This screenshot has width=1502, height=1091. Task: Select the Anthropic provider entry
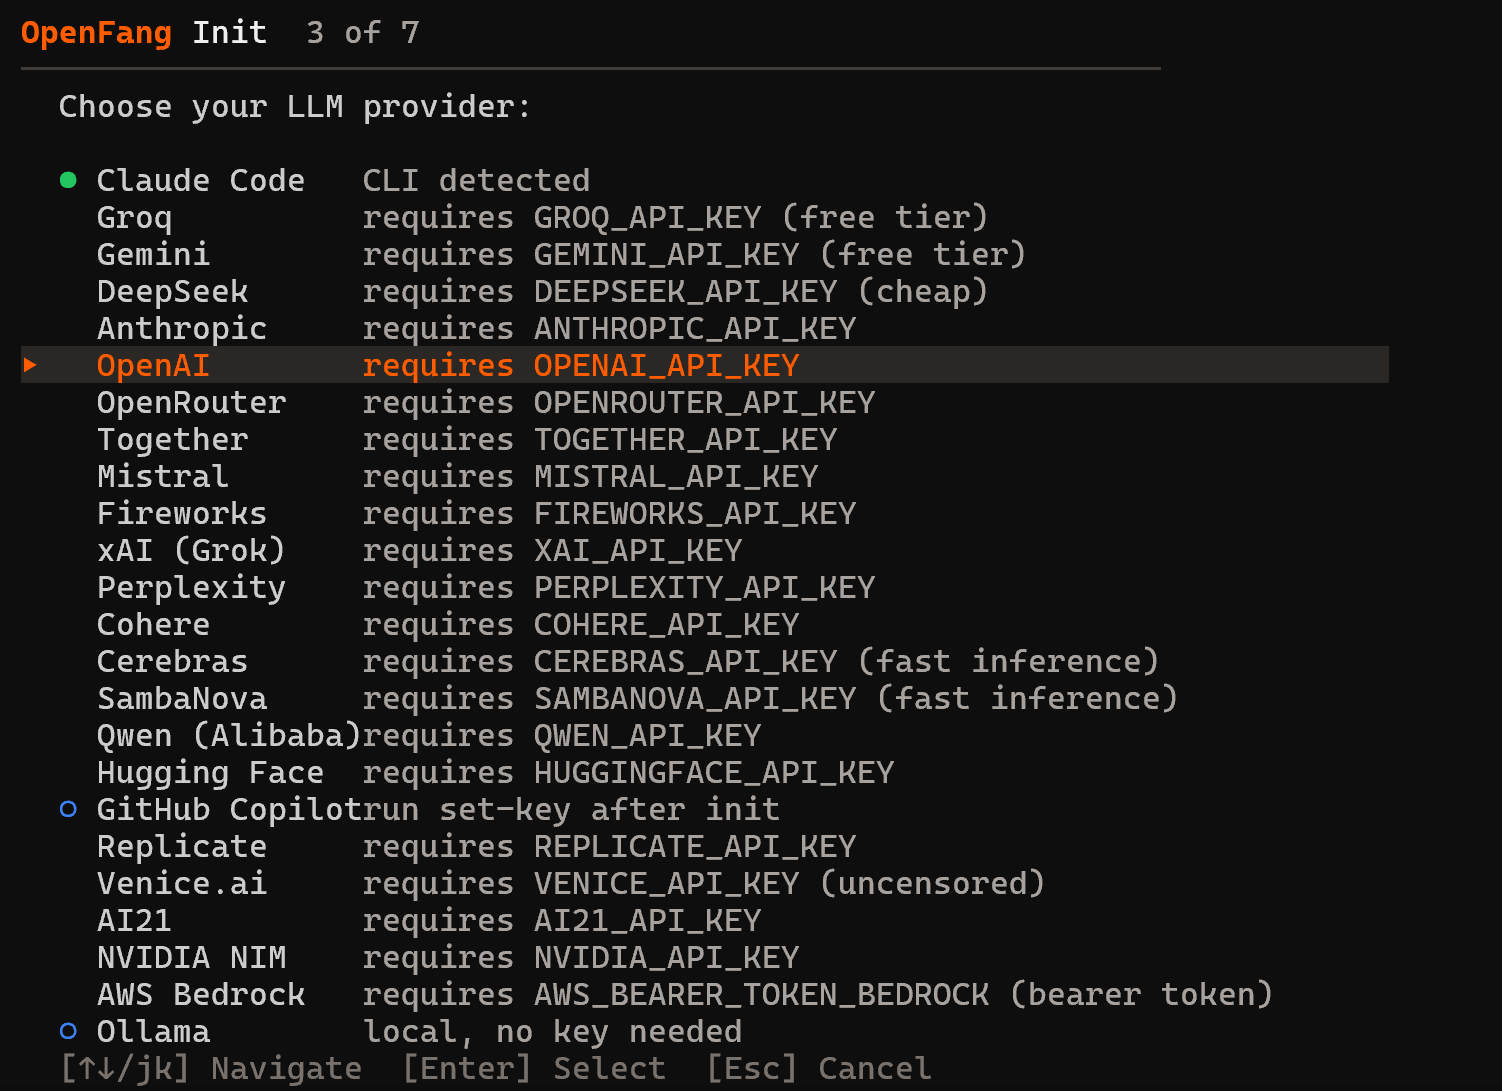[181, 328]
